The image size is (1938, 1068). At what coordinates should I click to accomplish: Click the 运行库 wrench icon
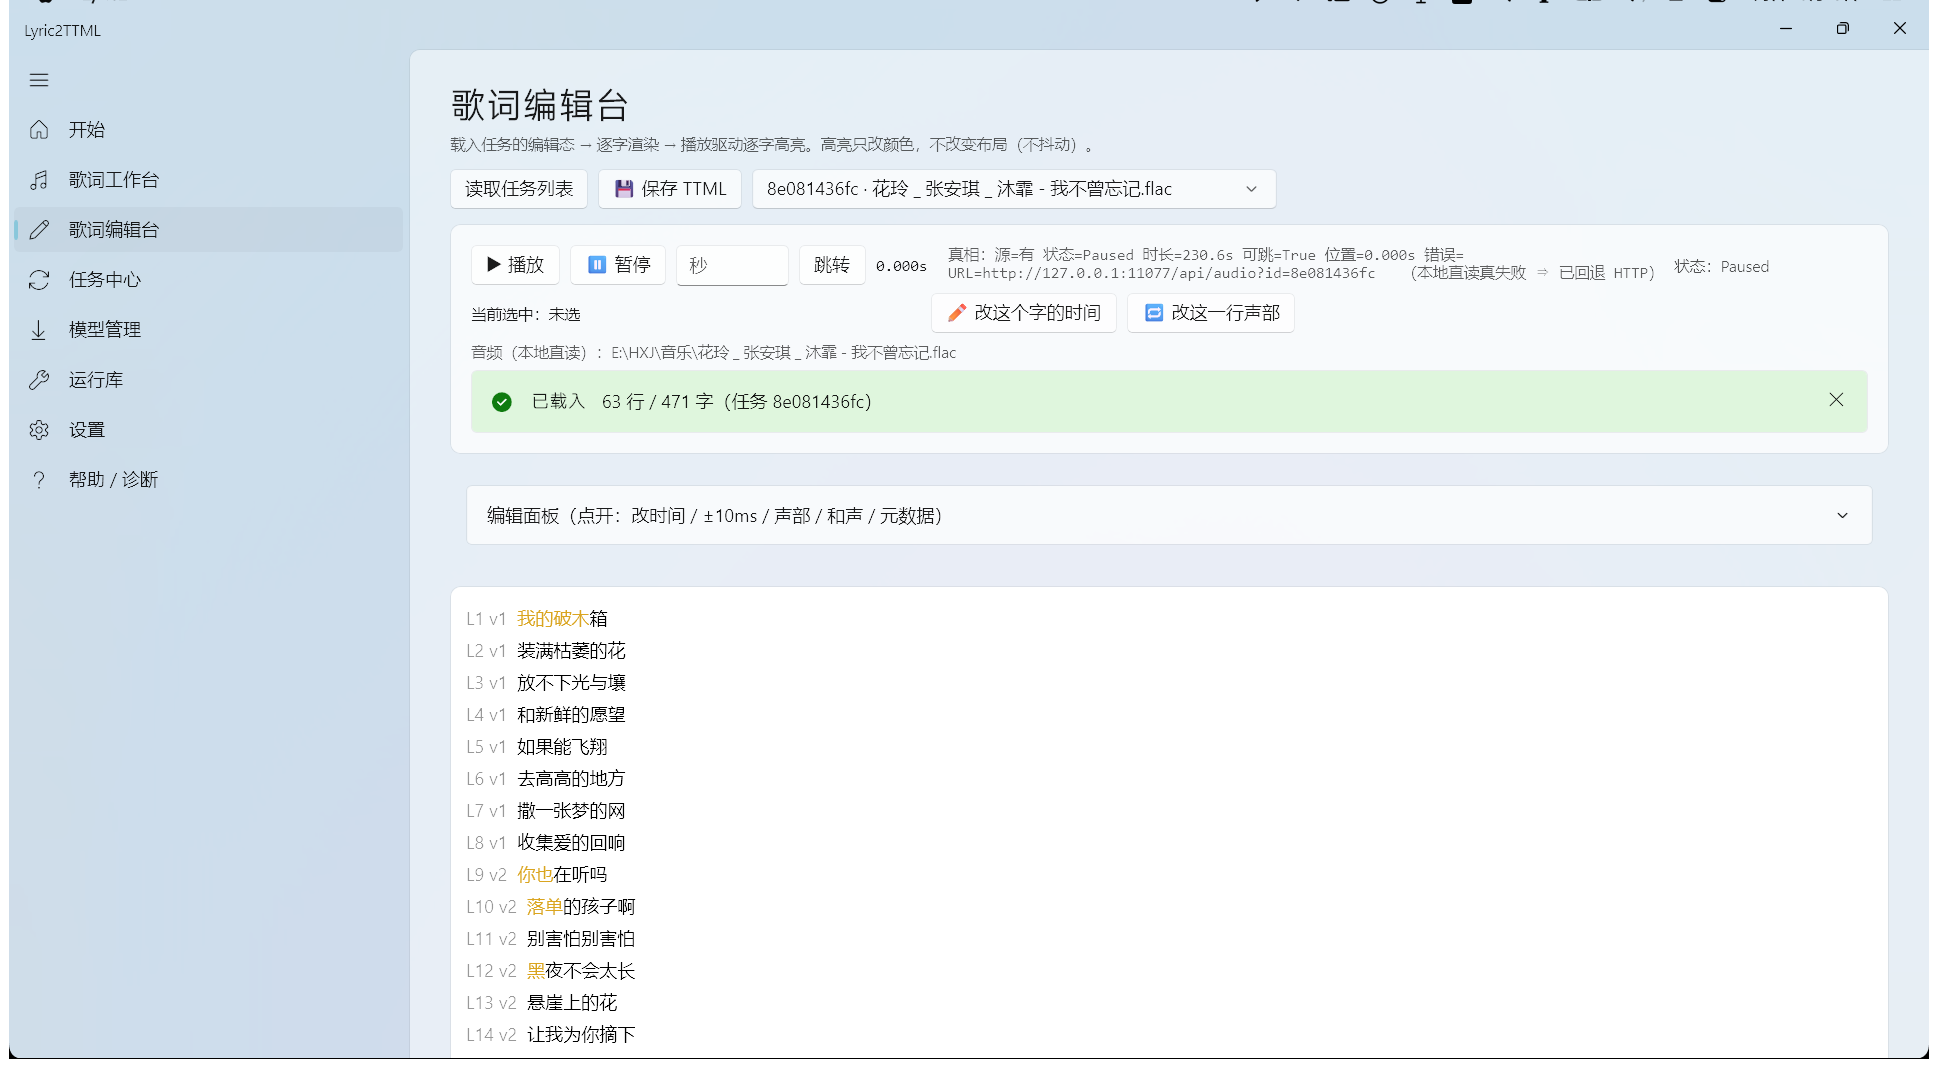[x=39, y=380]
